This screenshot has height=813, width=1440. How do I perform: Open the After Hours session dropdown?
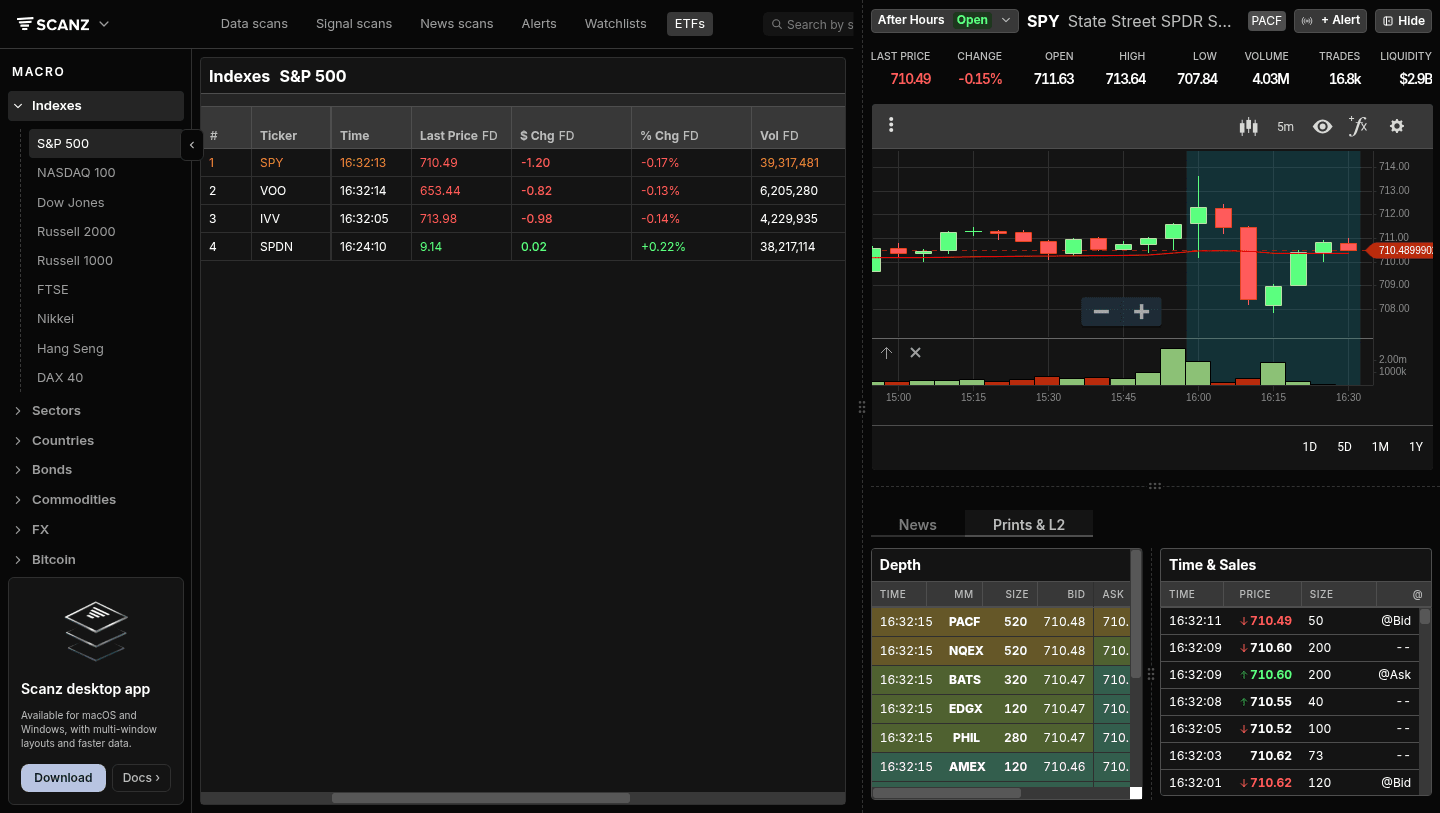[x=944, y=20]
